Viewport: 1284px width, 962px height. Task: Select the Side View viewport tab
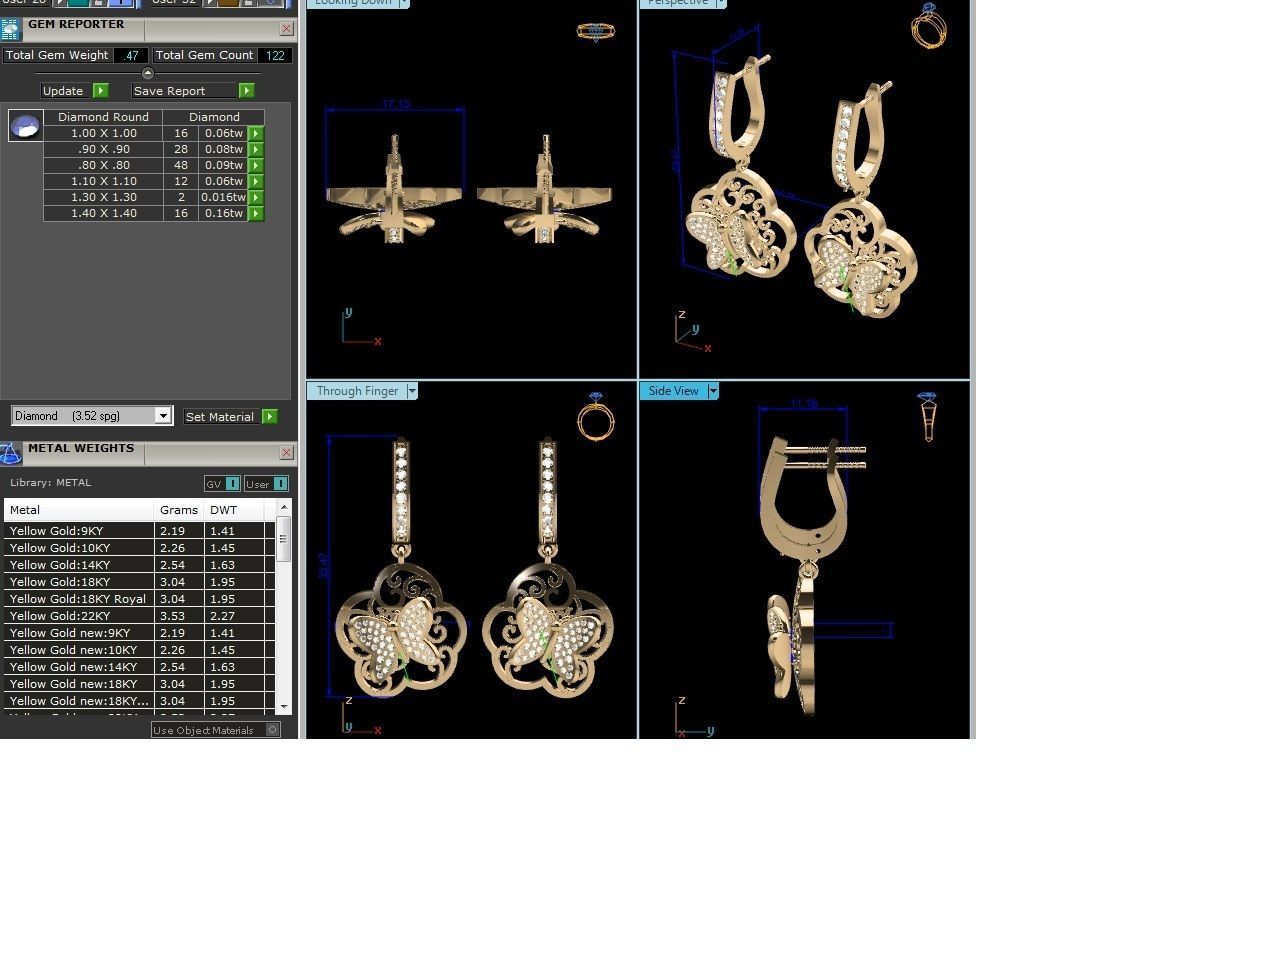(x=674, y=391)
